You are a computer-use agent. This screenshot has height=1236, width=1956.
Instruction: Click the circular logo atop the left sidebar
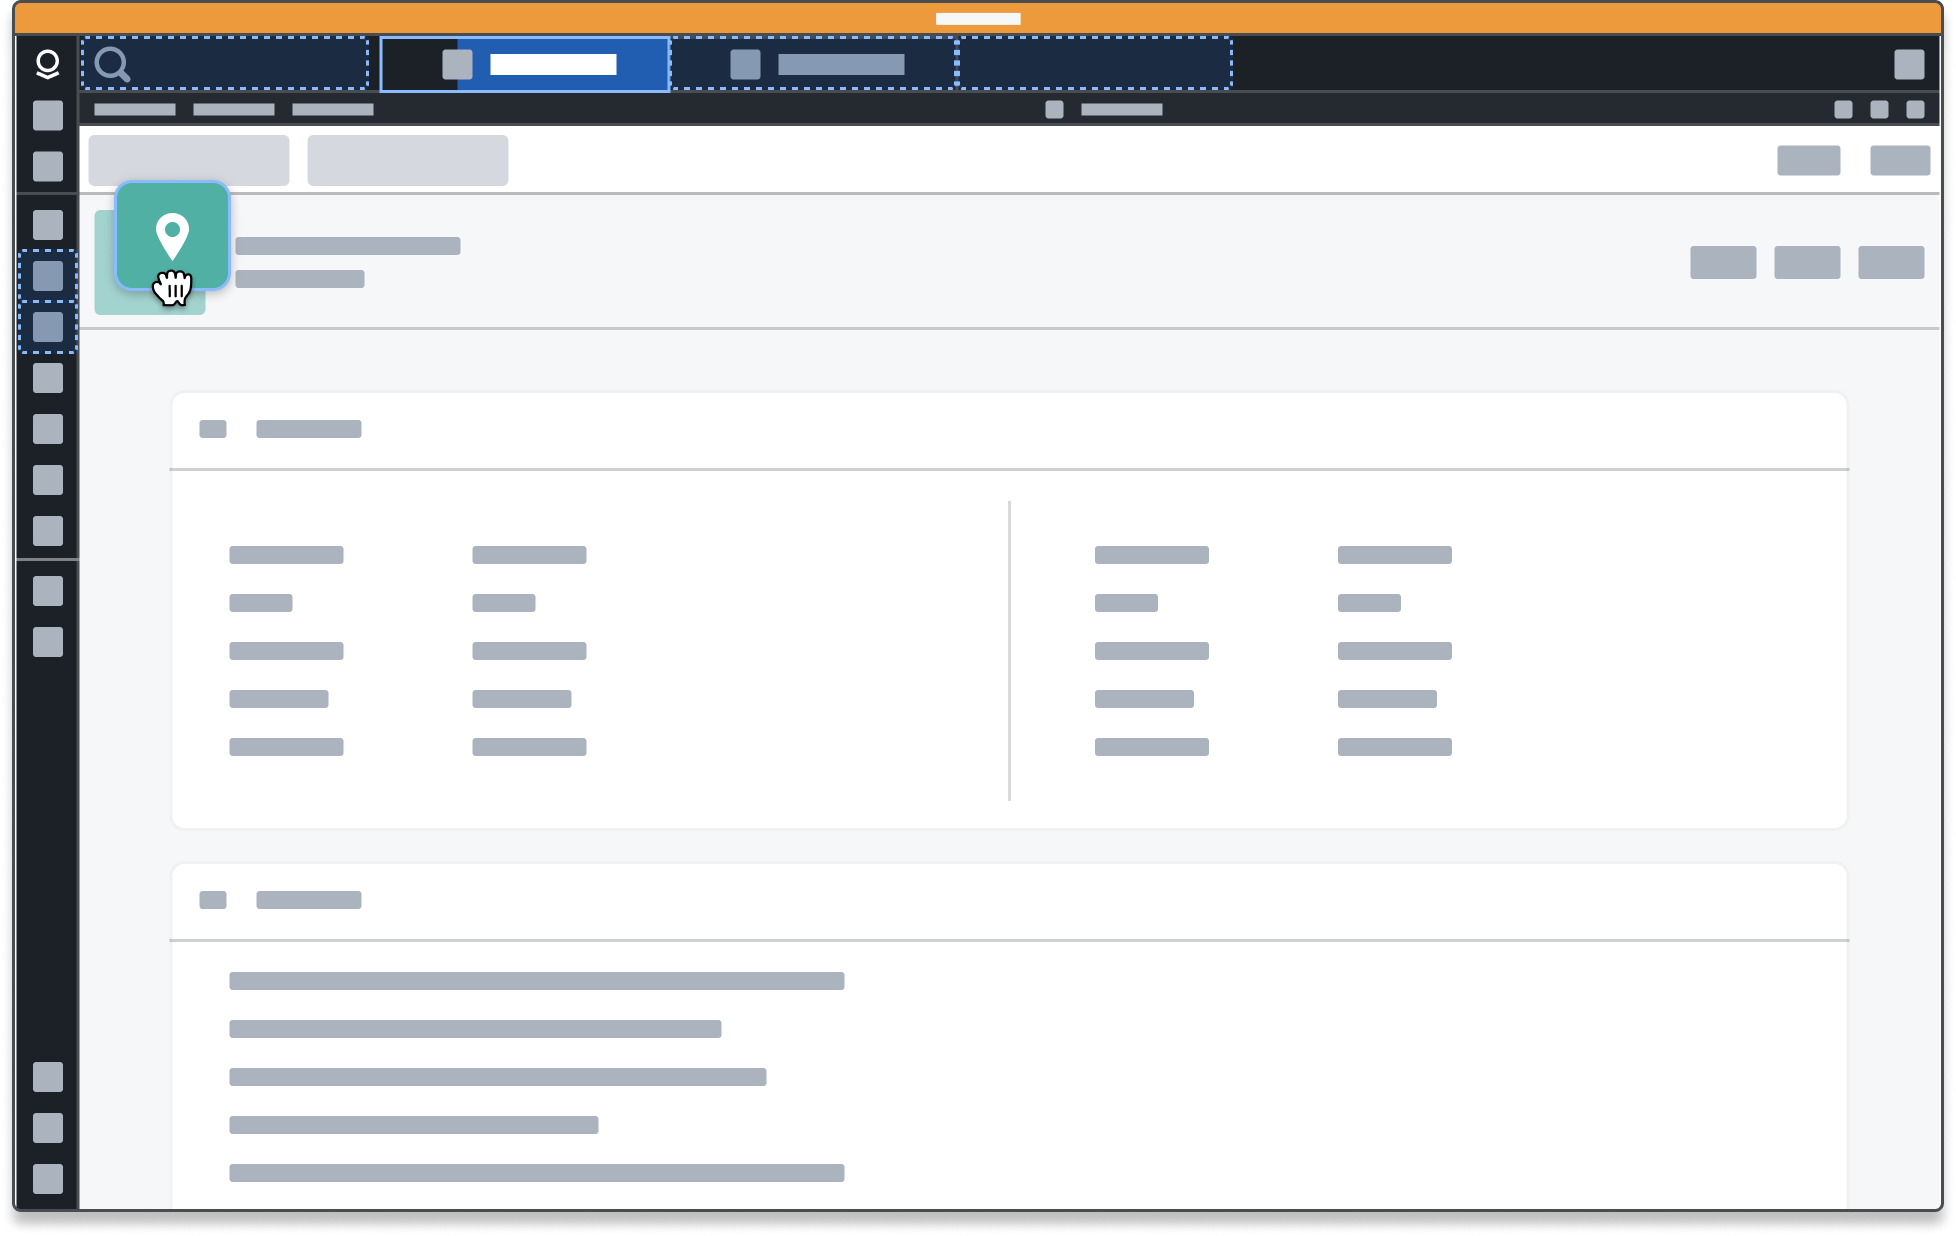[x=47, y=64]
